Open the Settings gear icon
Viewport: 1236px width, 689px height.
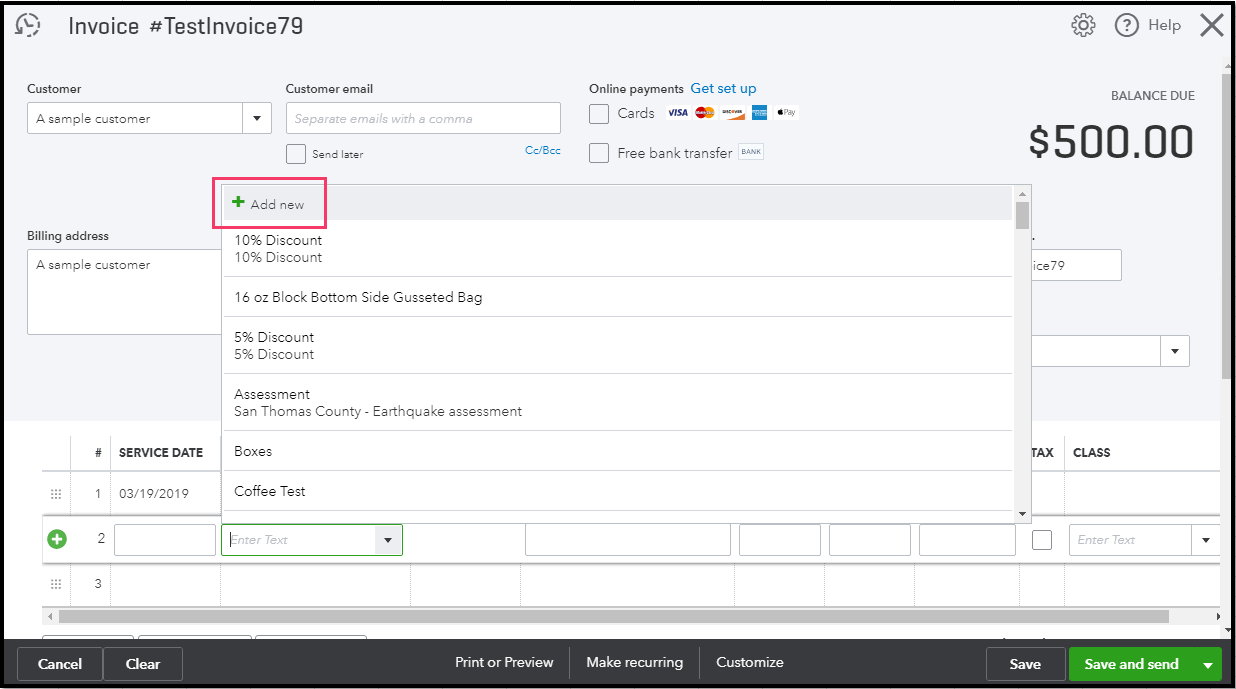1082,25
